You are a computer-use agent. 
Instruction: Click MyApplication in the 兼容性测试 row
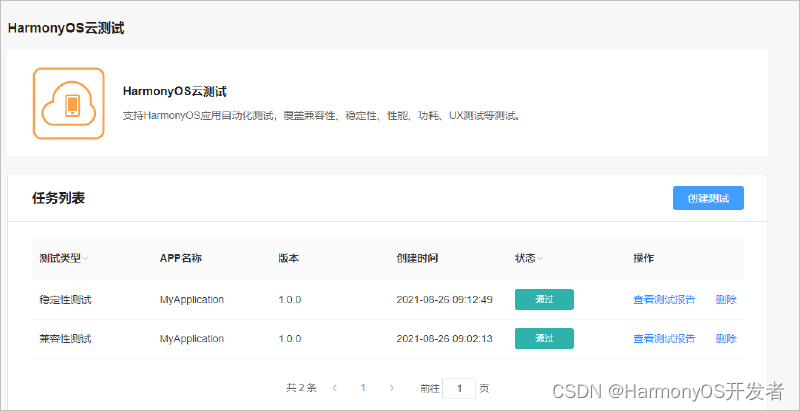(x=192, y=339)
